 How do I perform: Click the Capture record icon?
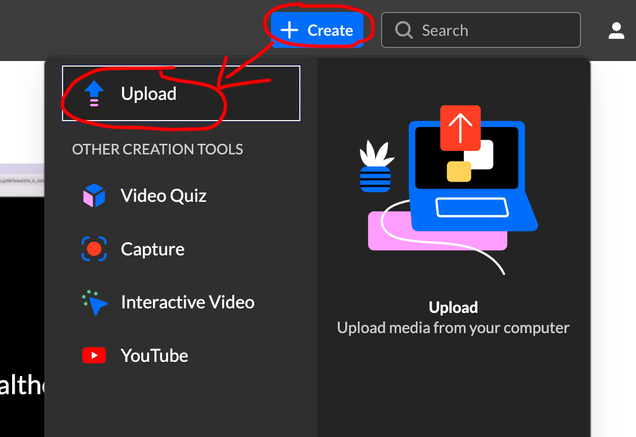94,249
